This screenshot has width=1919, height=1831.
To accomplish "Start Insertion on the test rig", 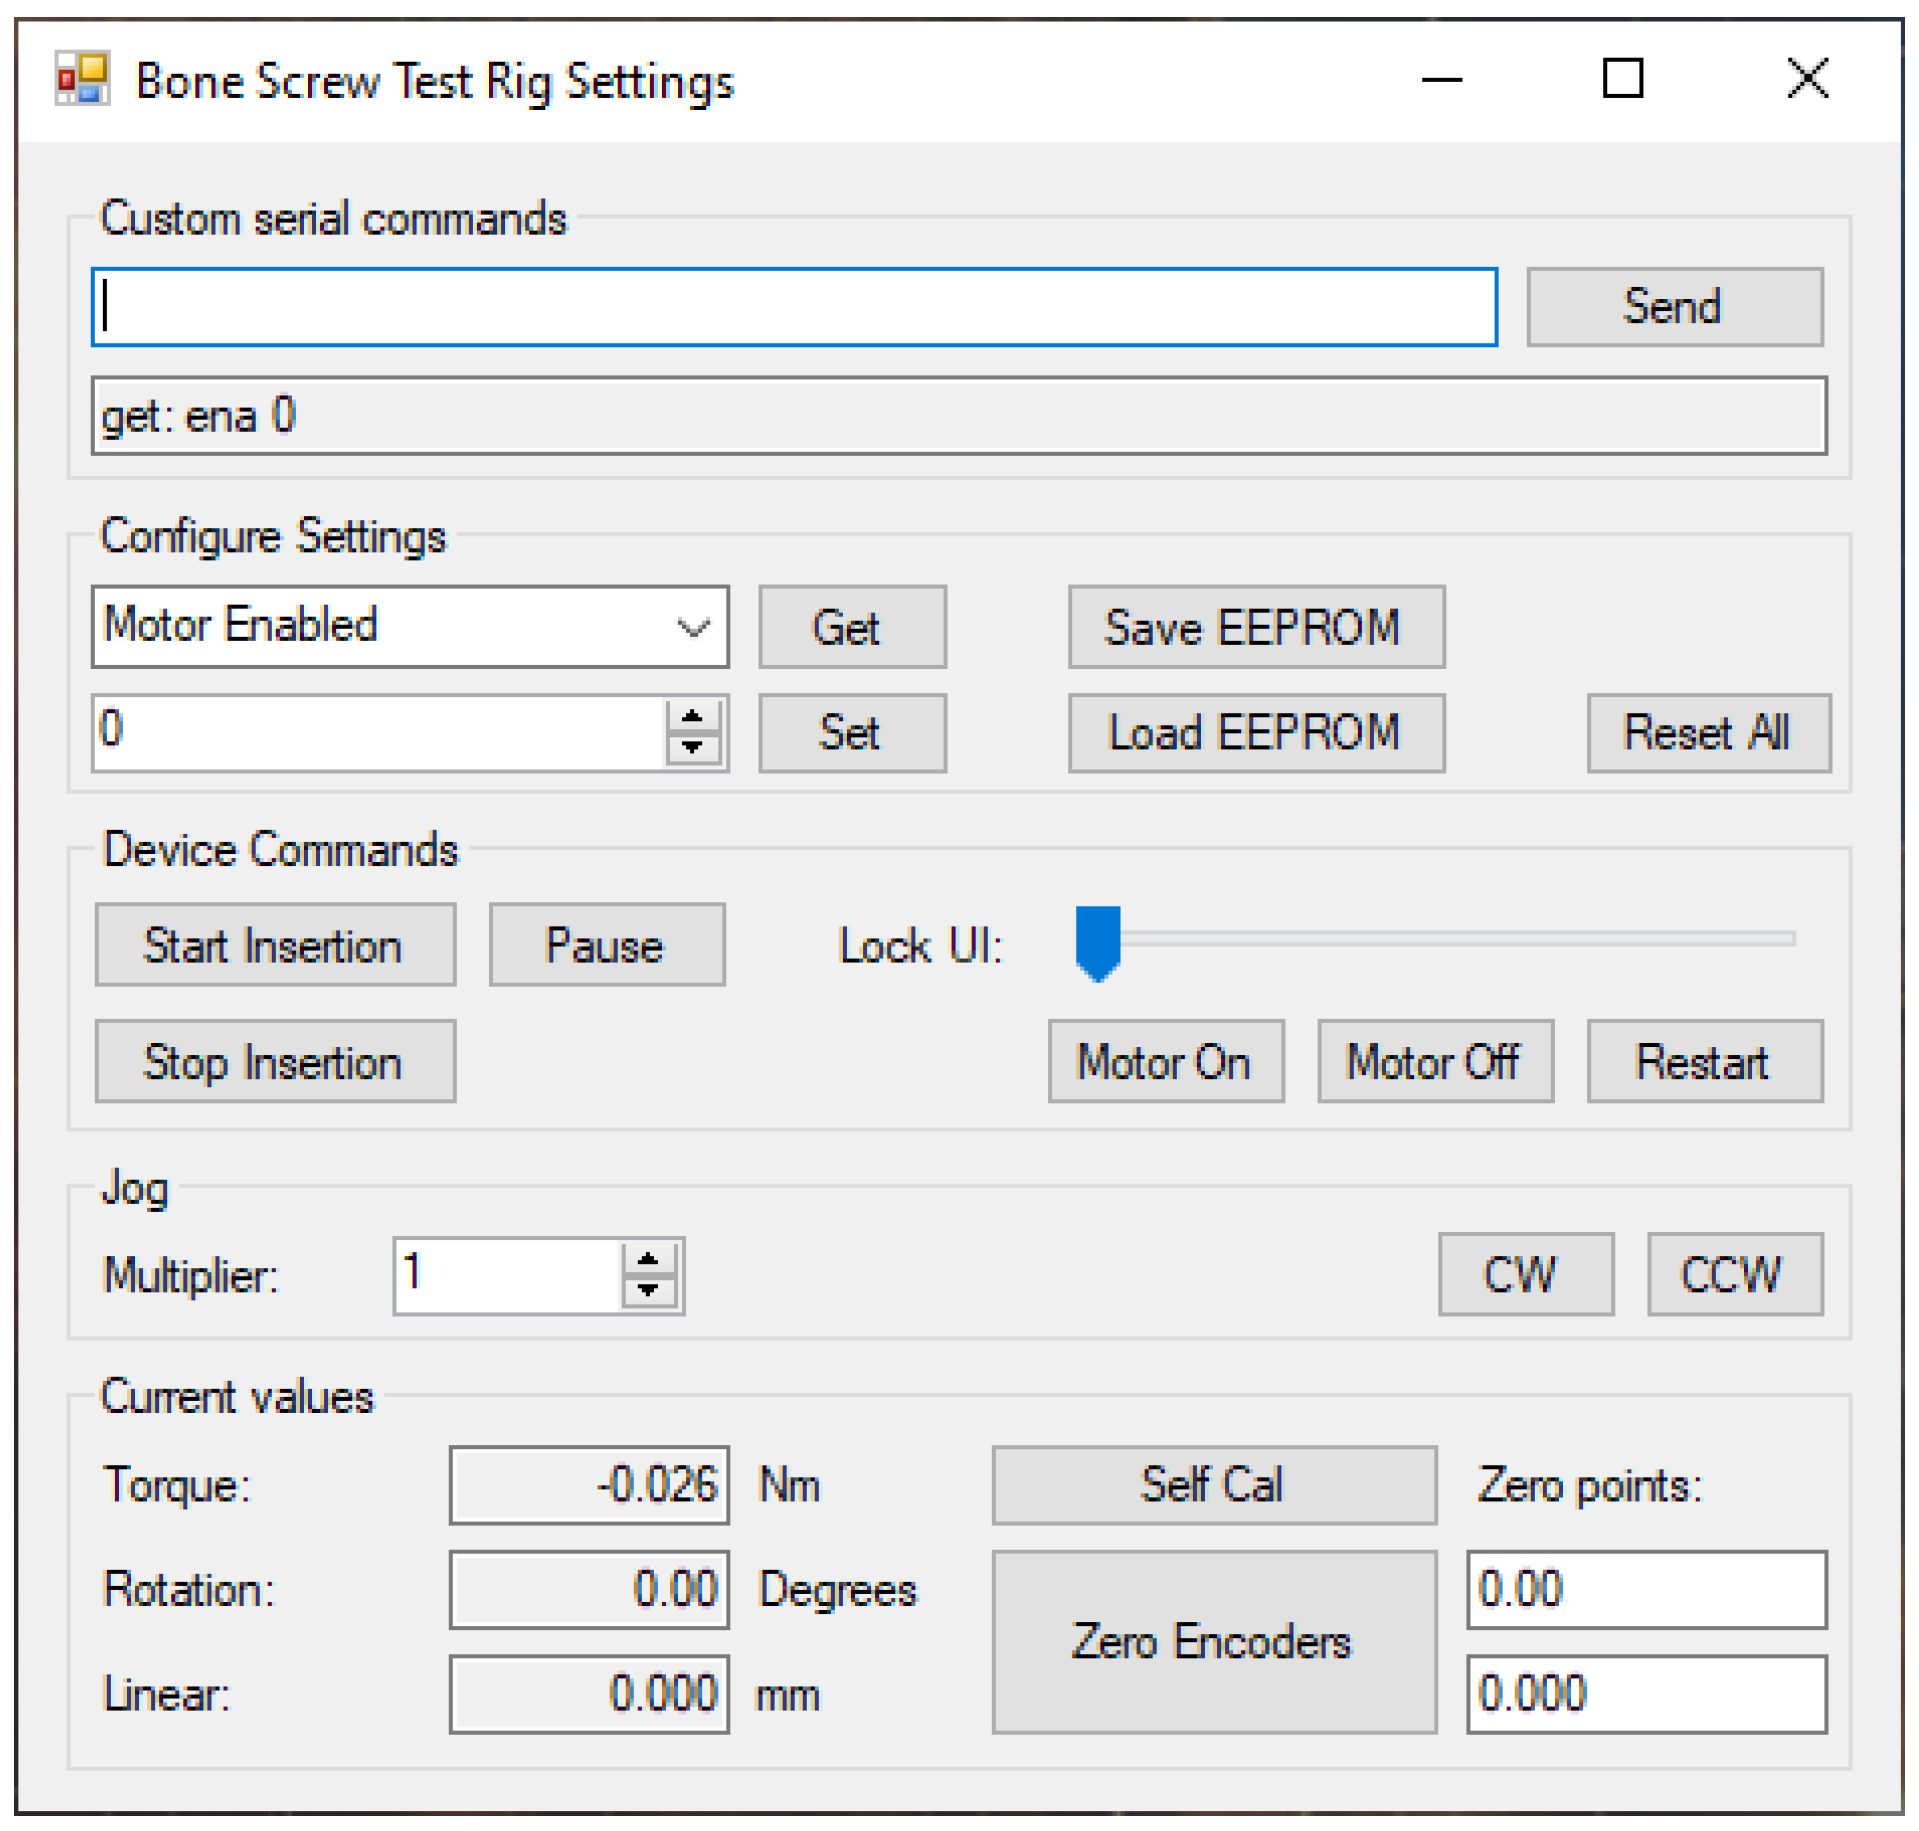I will pos(275,945).
